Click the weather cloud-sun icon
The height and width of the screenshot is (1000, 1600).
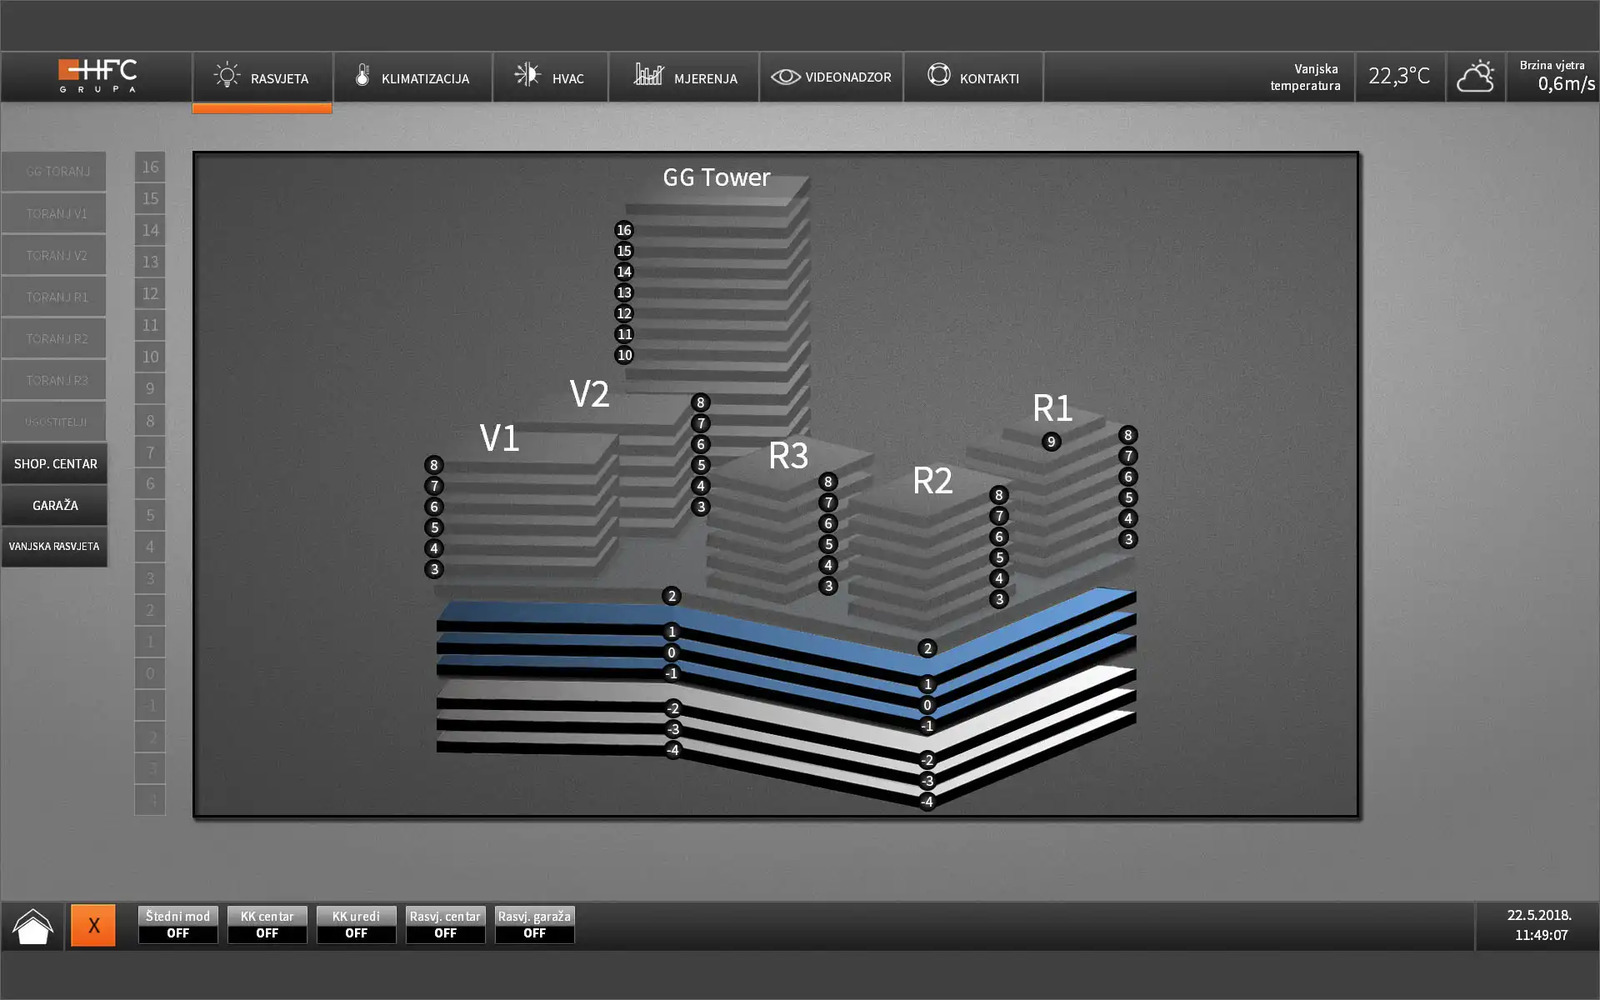[x=1475, y=77]
